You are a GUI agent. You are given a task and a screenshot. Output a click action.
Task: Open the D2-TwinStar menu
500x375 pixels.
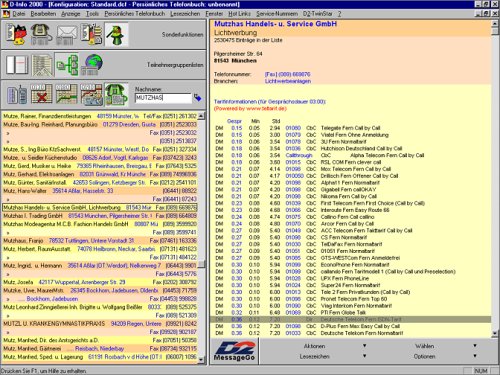point(318,14)
